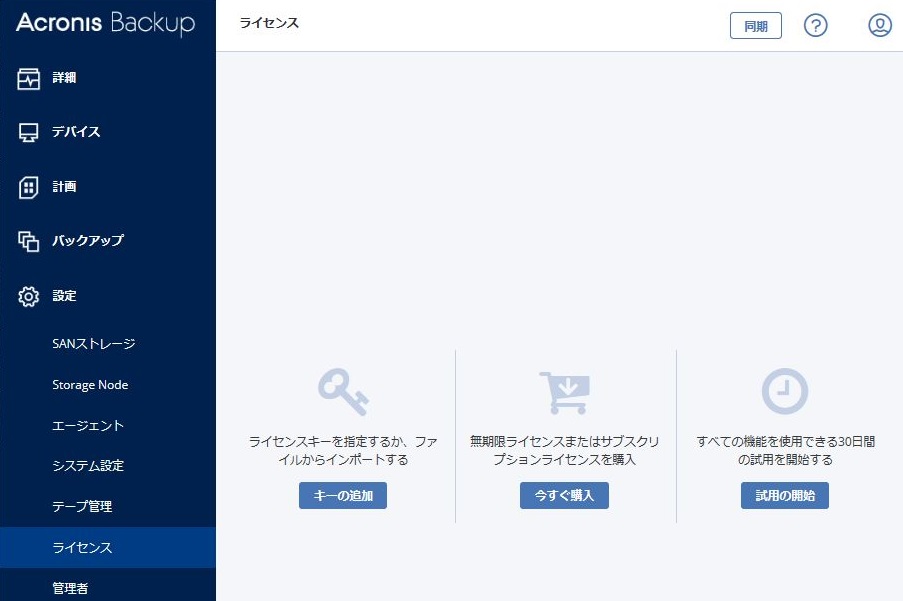This screenshot has width=903, height=601.
Task: Click the ライセンス page title
Action: [269, 23]
